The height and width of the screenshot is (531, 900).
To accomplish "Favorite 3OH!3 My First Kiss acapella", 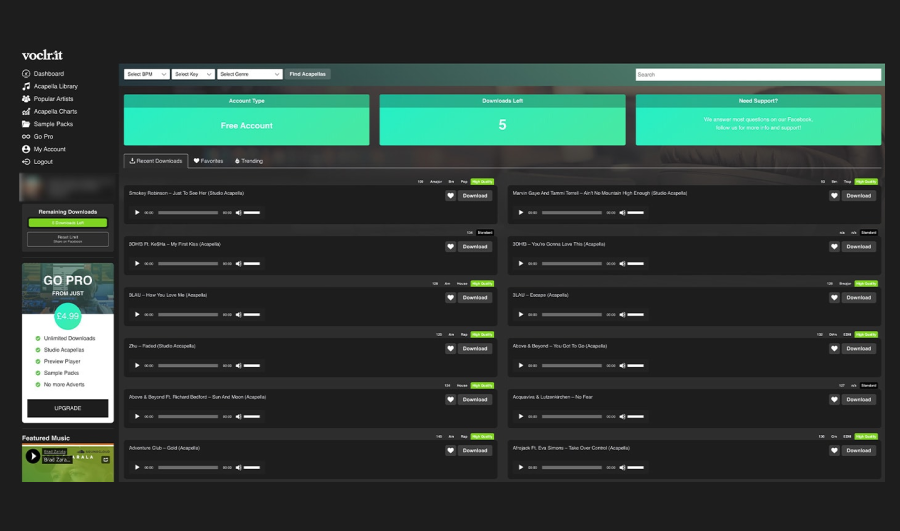I will coord(451,247).
